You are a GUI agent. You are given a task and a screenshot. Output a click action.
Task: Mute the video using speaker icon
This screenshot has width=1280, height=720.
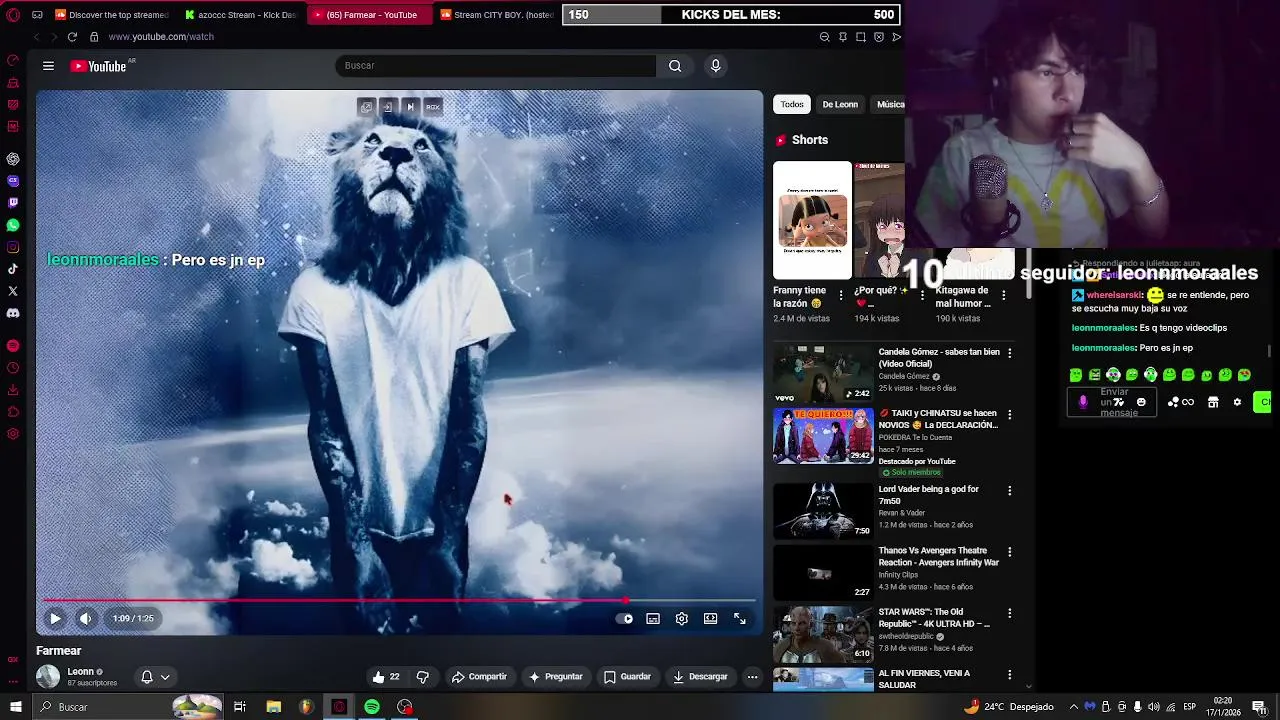85,618
